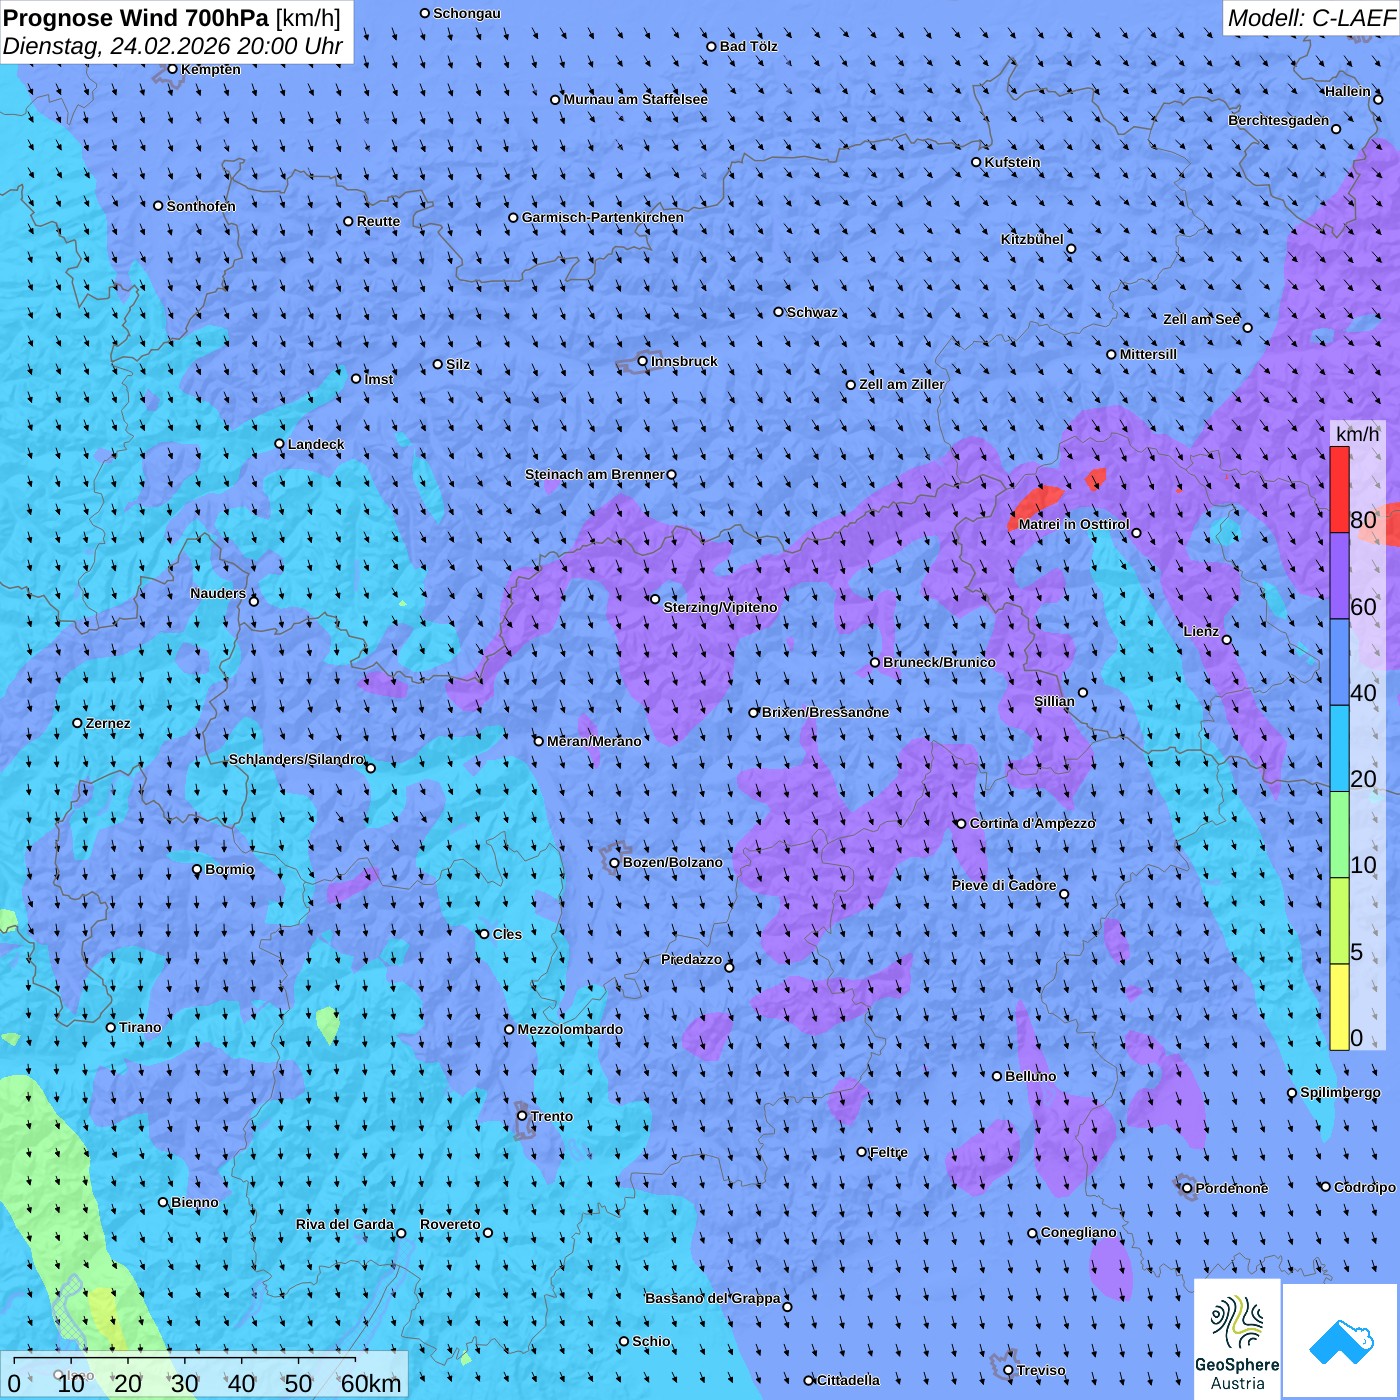Click the Landeck location marker
The image size is (1400, 1400).
tap(279, 444)
